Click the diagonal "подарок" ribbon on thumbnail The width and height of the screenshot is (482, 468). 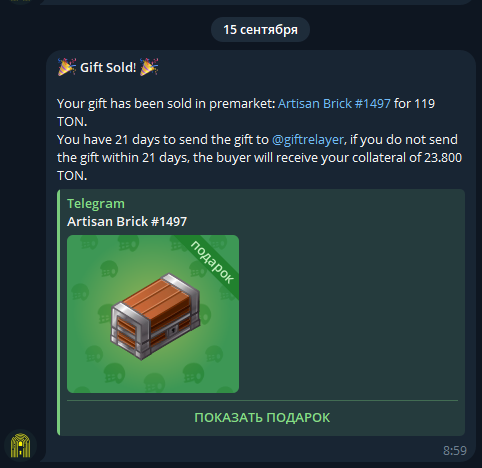pos(212,262)
